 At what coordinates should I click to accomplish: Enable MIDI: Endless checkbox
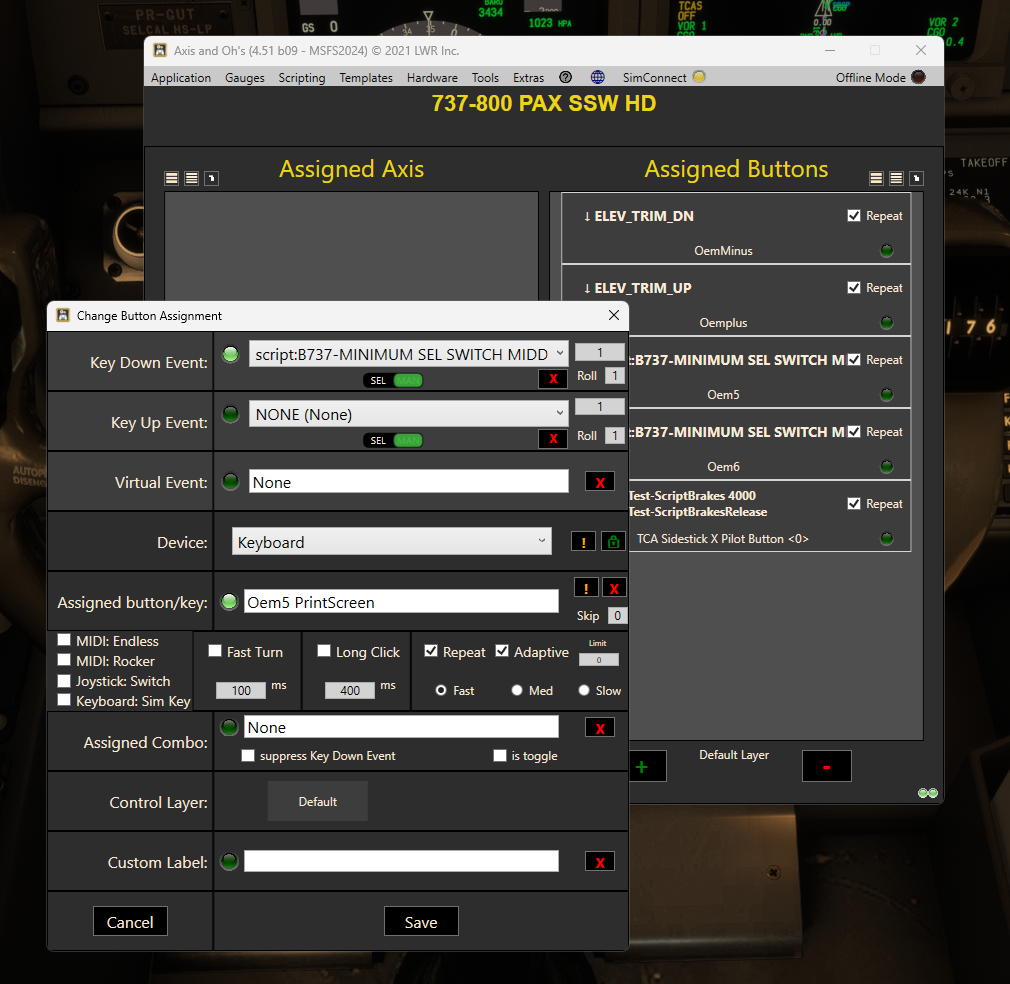coord(64,640)
